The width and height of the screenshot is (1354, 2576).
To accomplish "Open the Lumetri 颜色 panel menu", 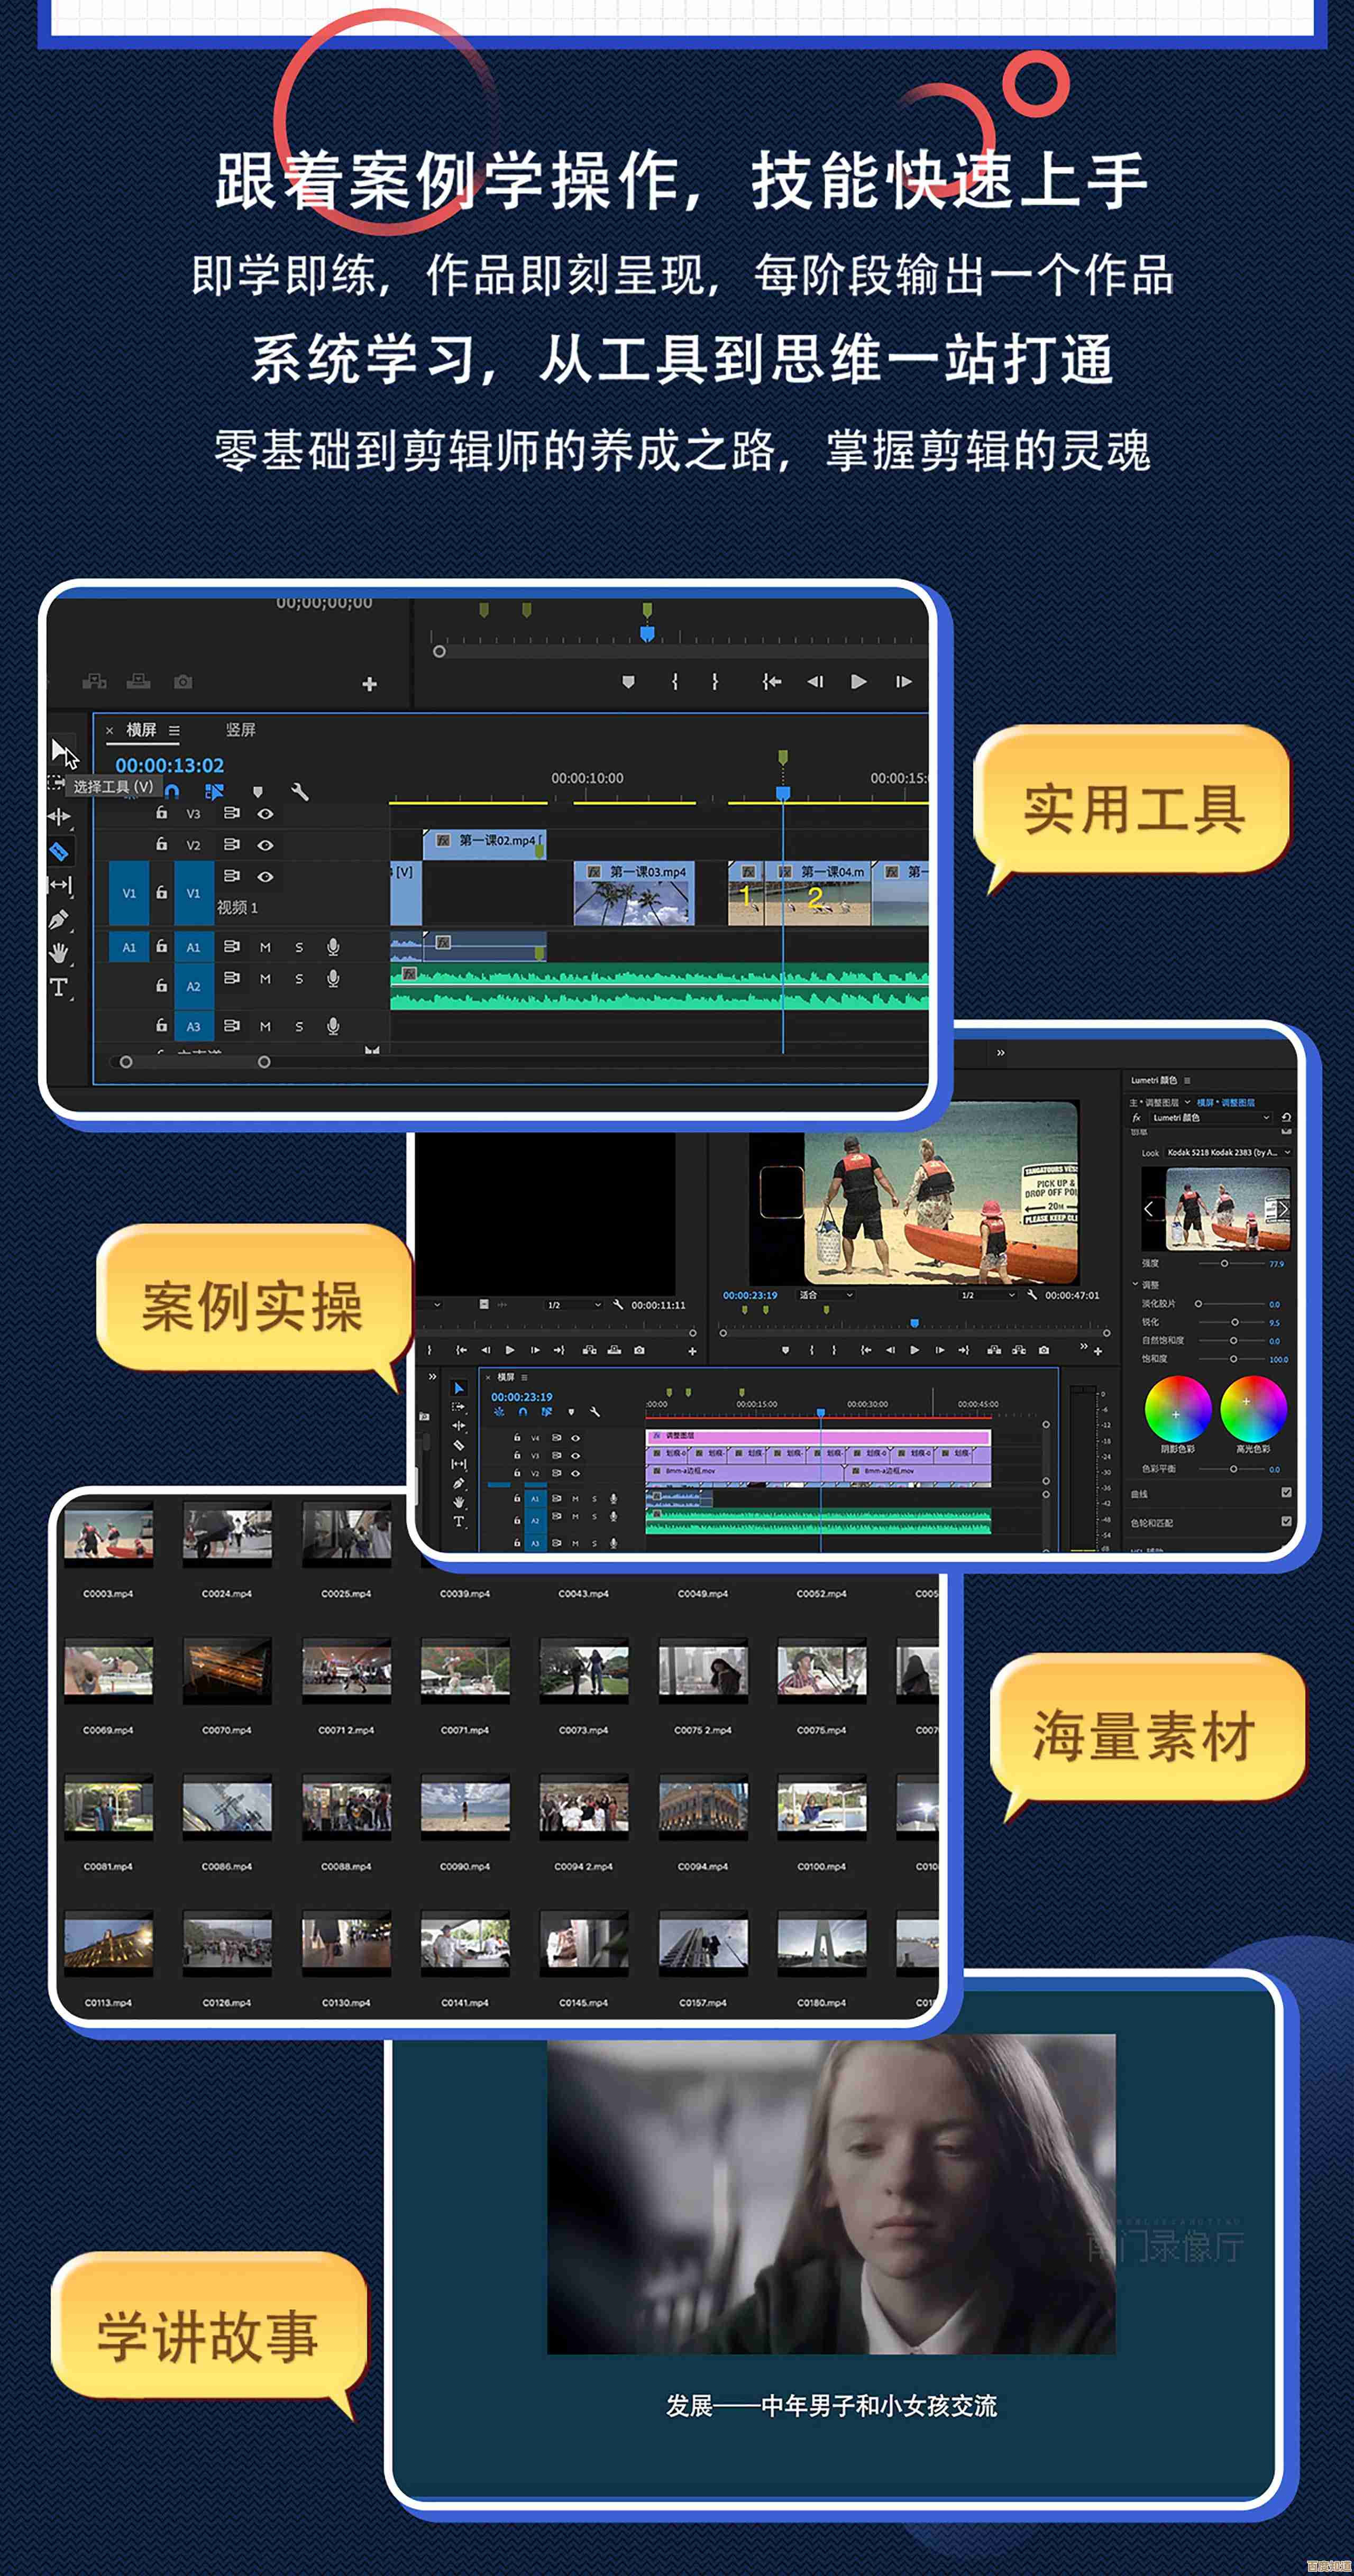I will (x=1187, y=1080).
